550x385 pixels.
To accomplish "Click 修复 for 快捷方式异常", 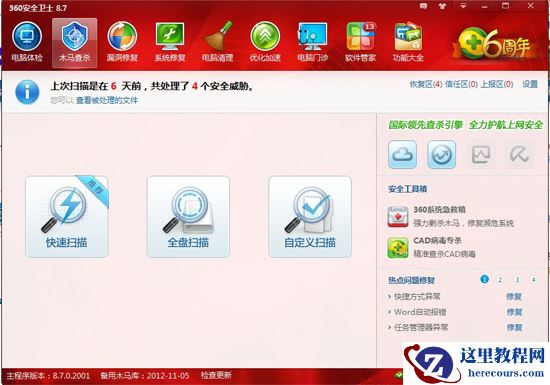I will (514, 297).
